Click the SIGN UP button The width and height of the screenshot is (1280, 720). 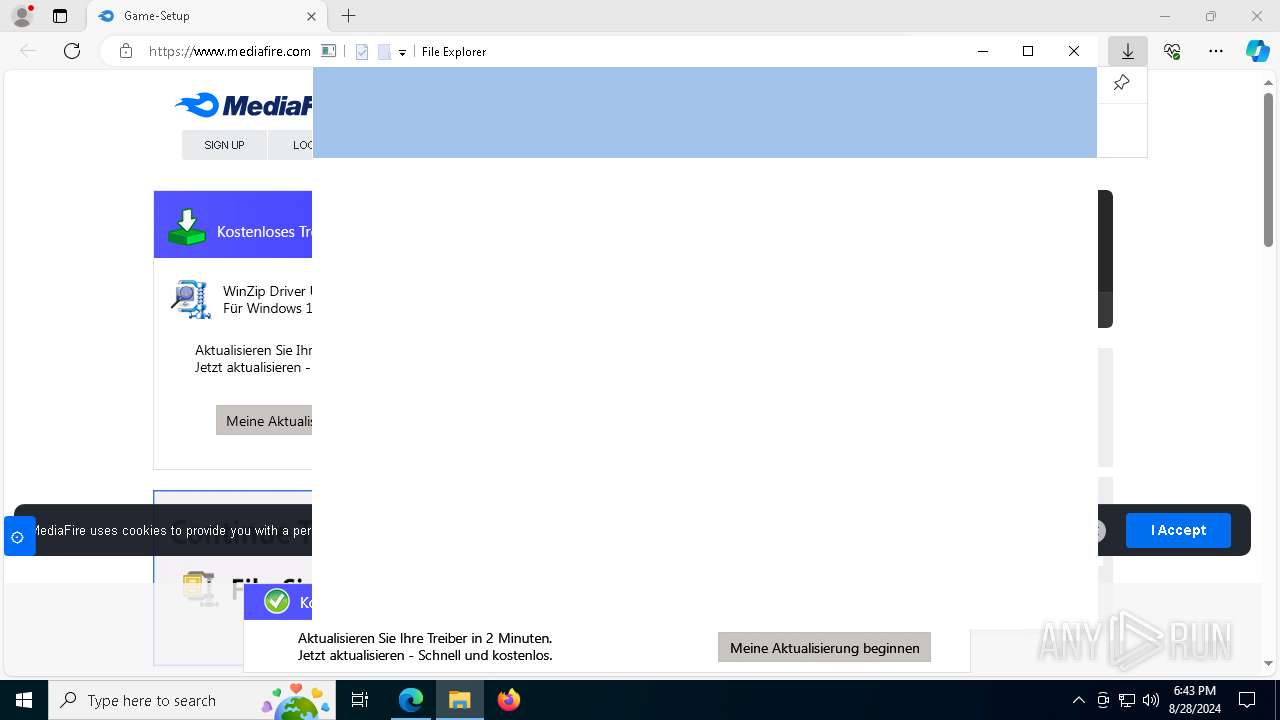click(x=224, y=145)
